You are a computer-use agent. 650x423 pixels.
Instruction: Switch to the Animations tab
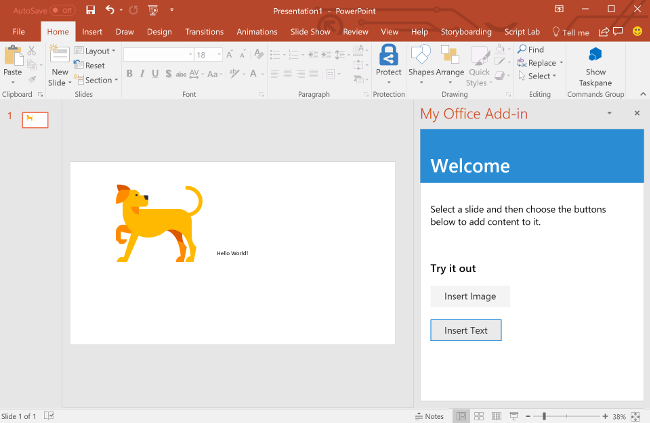257,32
